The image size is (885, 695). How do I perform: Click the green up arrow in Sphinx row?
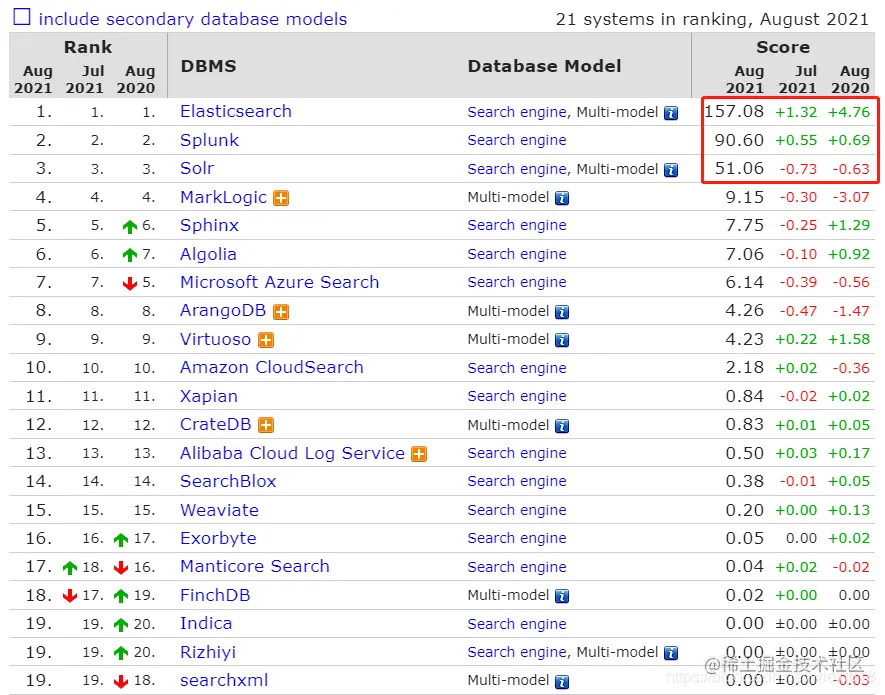point(130,227)
